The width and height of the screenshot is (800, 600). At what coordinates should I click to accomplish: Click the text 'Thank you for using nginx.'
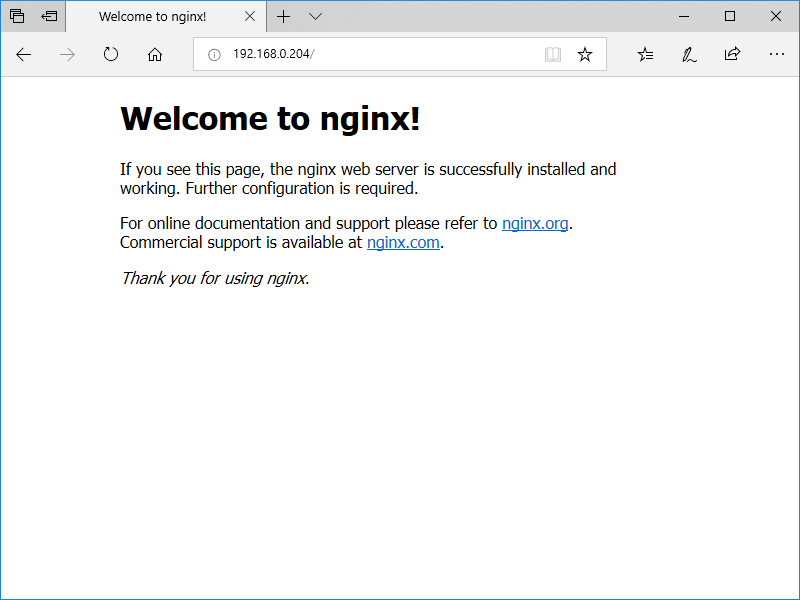[215, 278]
